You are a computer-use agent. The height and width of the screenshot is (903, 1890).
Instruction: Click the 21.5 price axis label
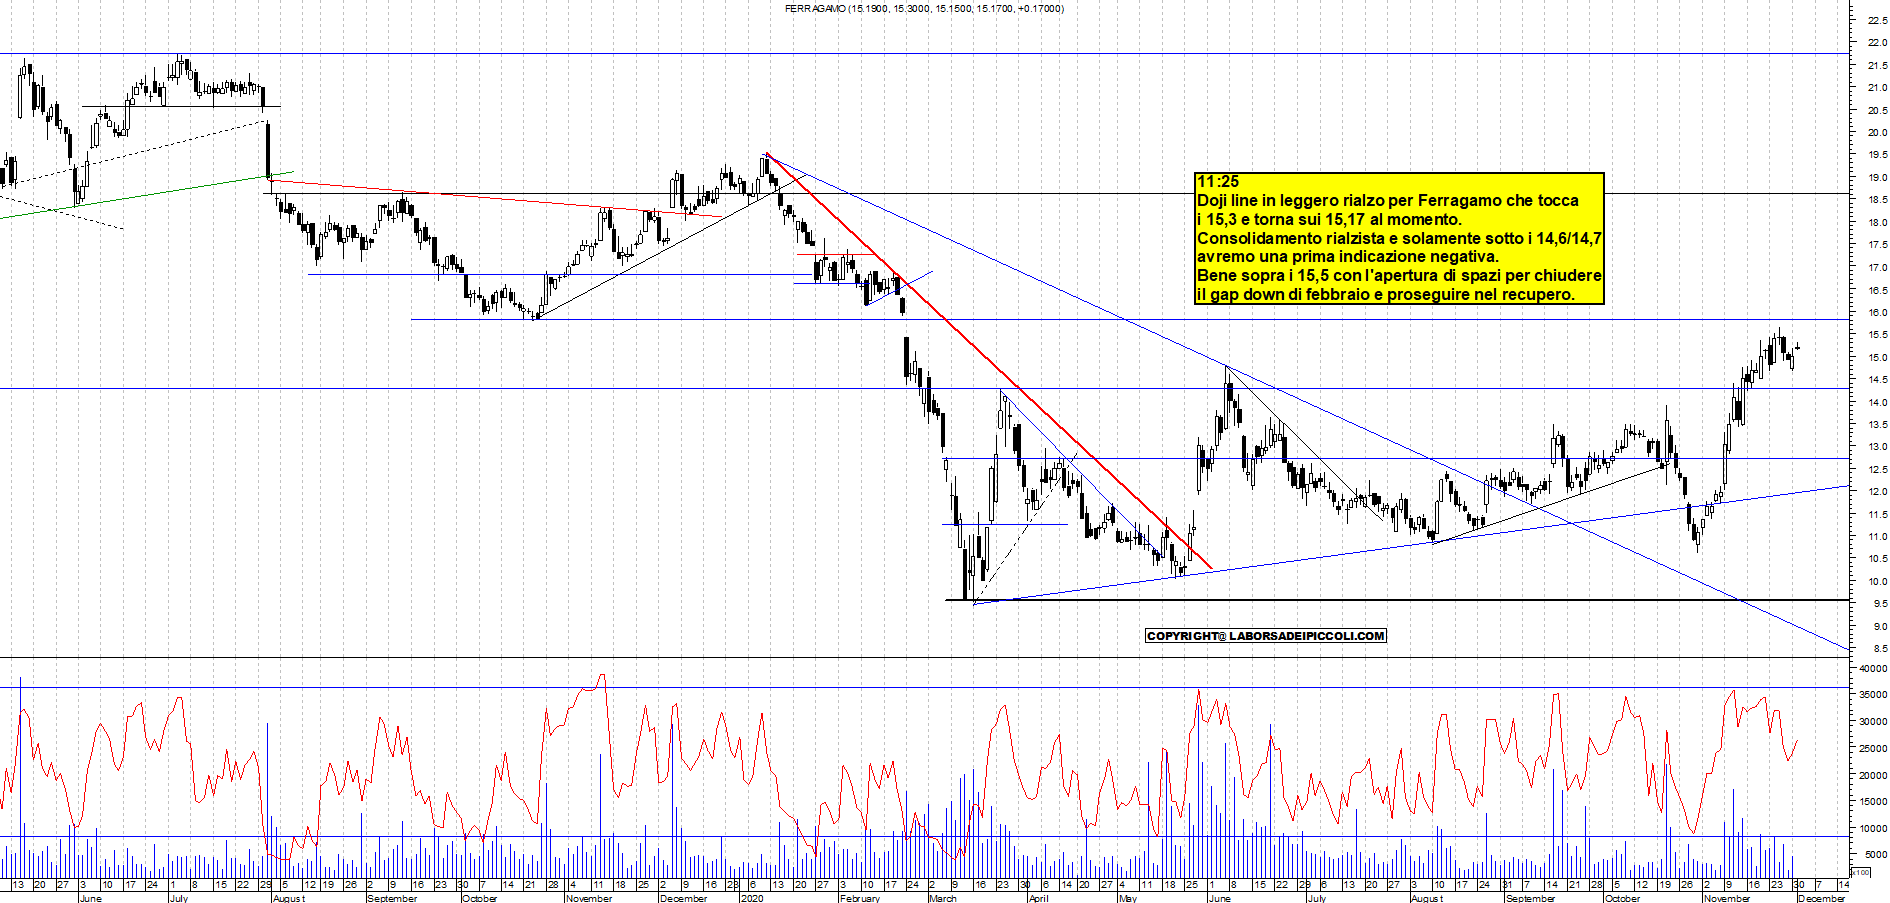[x=1877, y=65]
